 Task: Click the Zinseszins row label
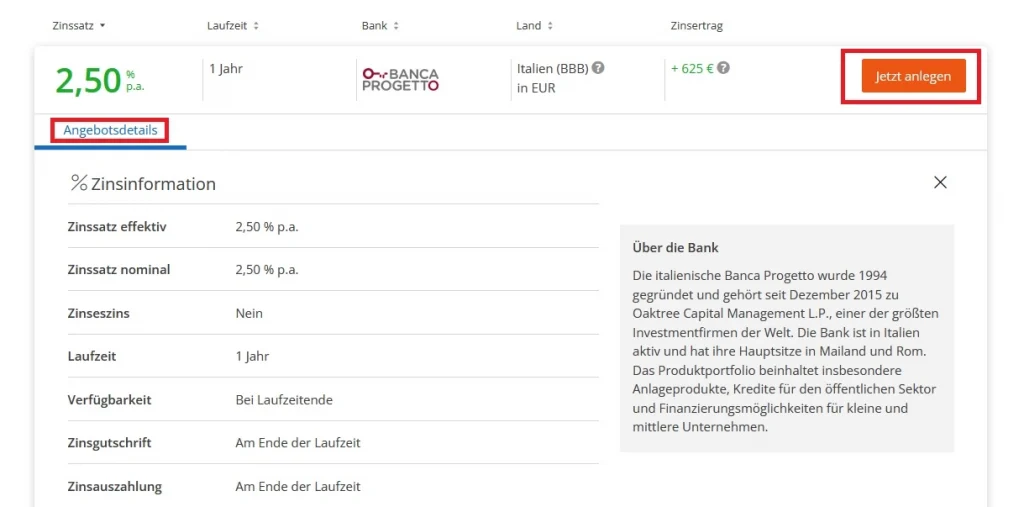(x=98, y=313)
